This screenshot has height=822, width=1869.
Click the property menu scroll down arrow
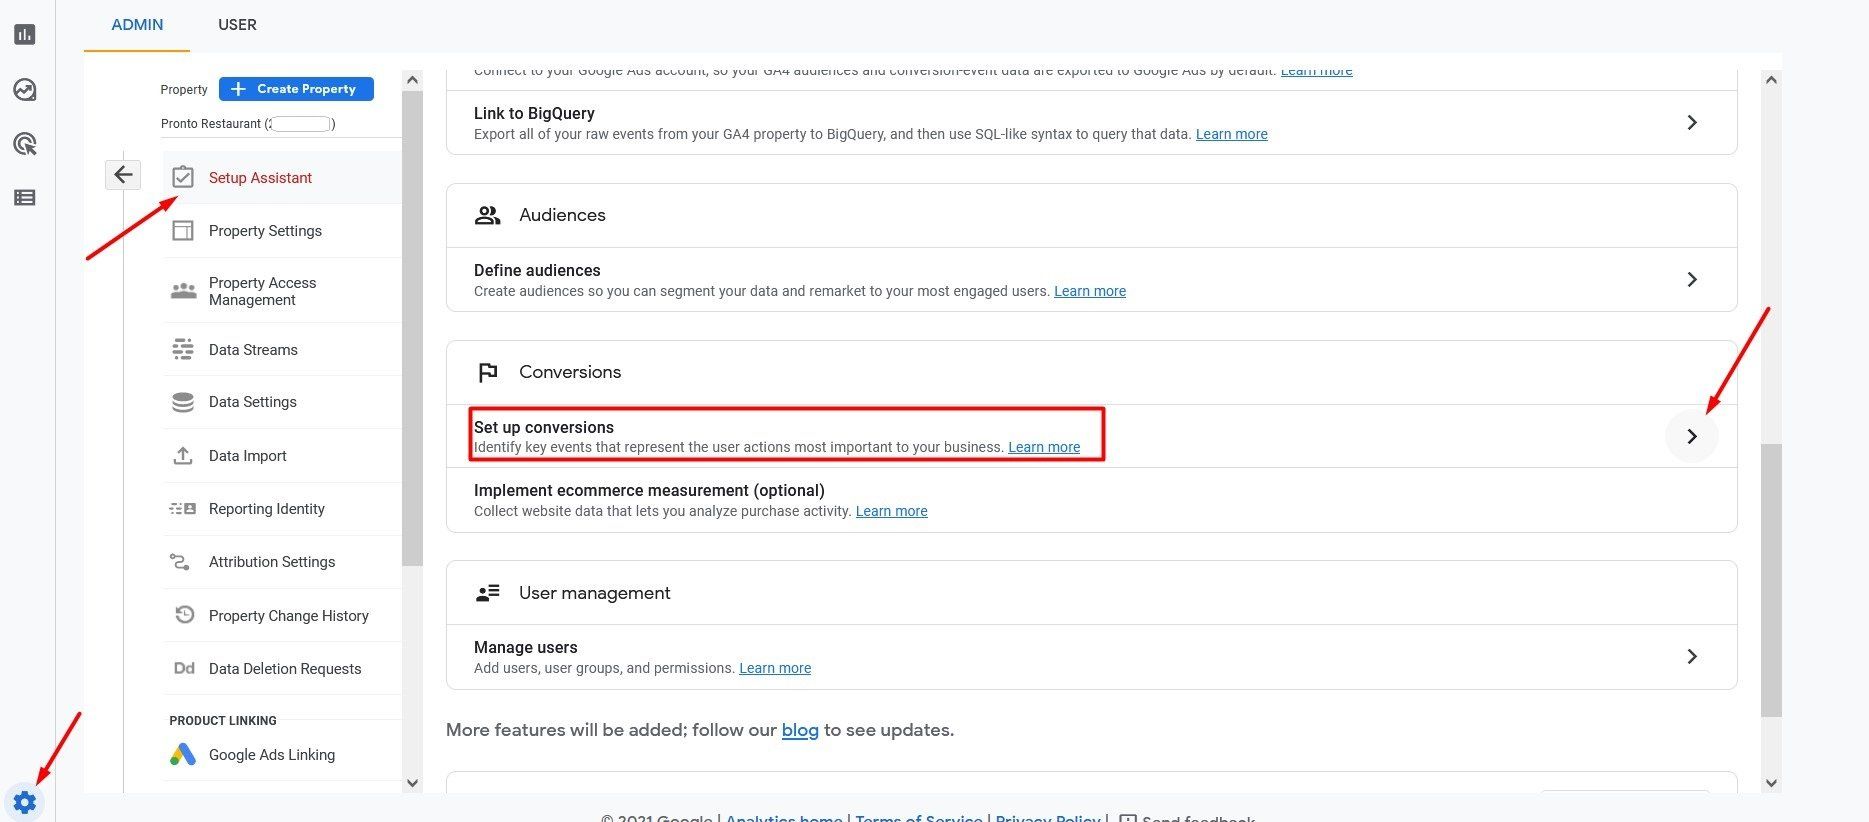pos(412,783)
